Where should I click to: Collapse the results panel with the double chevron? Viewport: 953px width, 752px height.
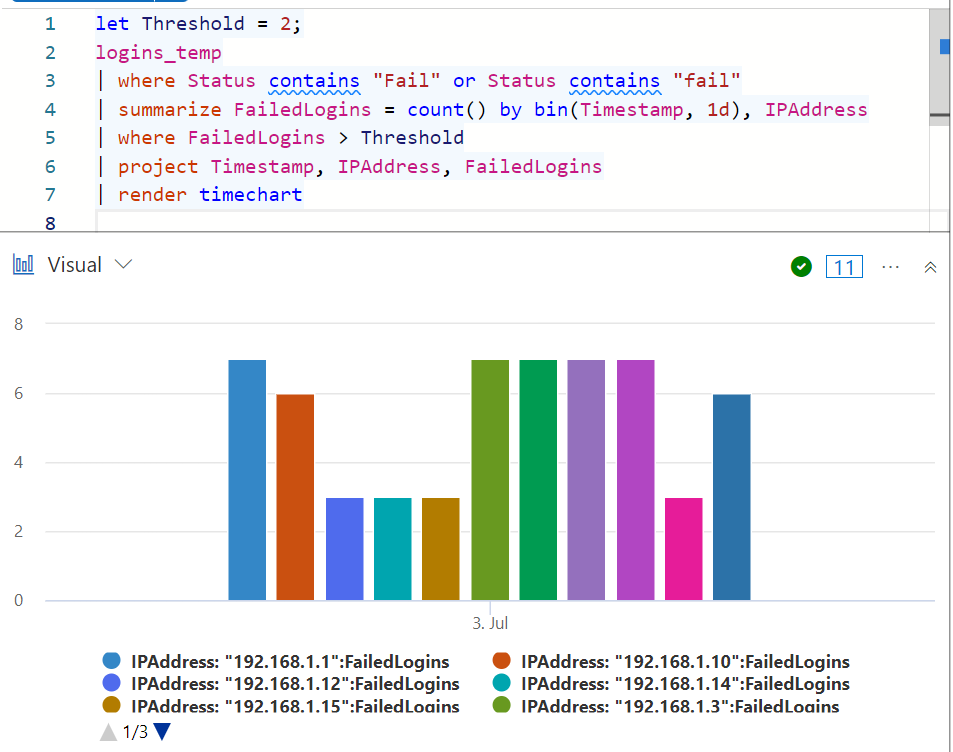point(930,266)
